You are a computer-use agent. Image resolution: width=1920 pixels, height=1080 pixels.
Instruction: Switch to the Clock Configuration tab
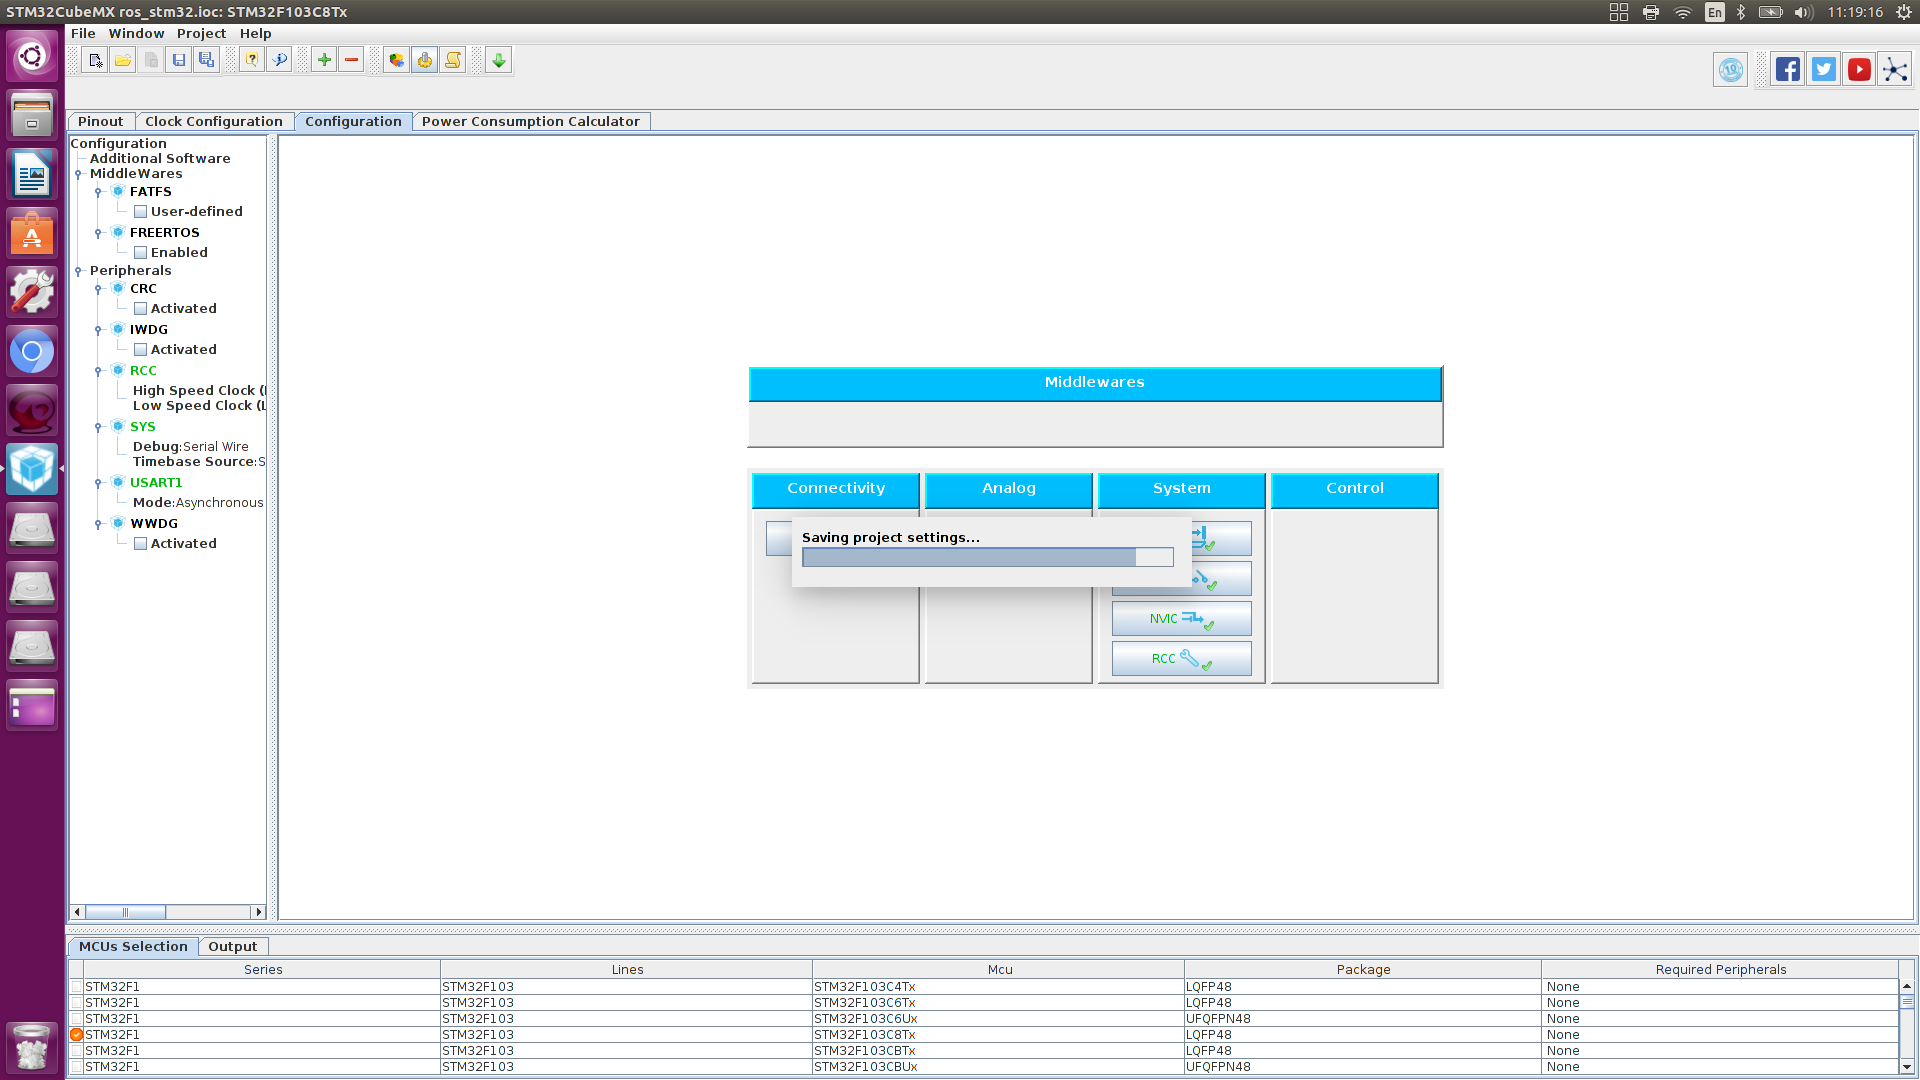[214, 121]
